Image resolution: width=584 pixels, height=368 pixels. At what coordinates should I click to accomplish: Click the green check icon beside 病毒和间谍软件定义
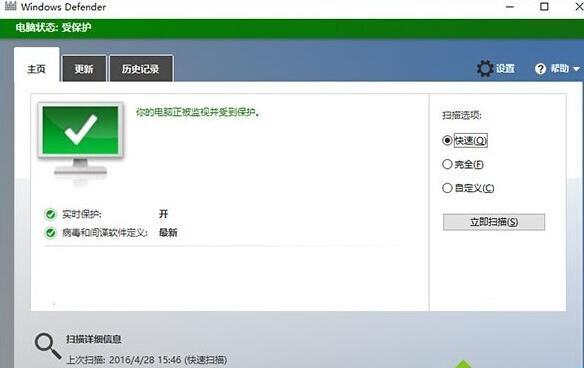pyautogui.click(x=50, y=233)
